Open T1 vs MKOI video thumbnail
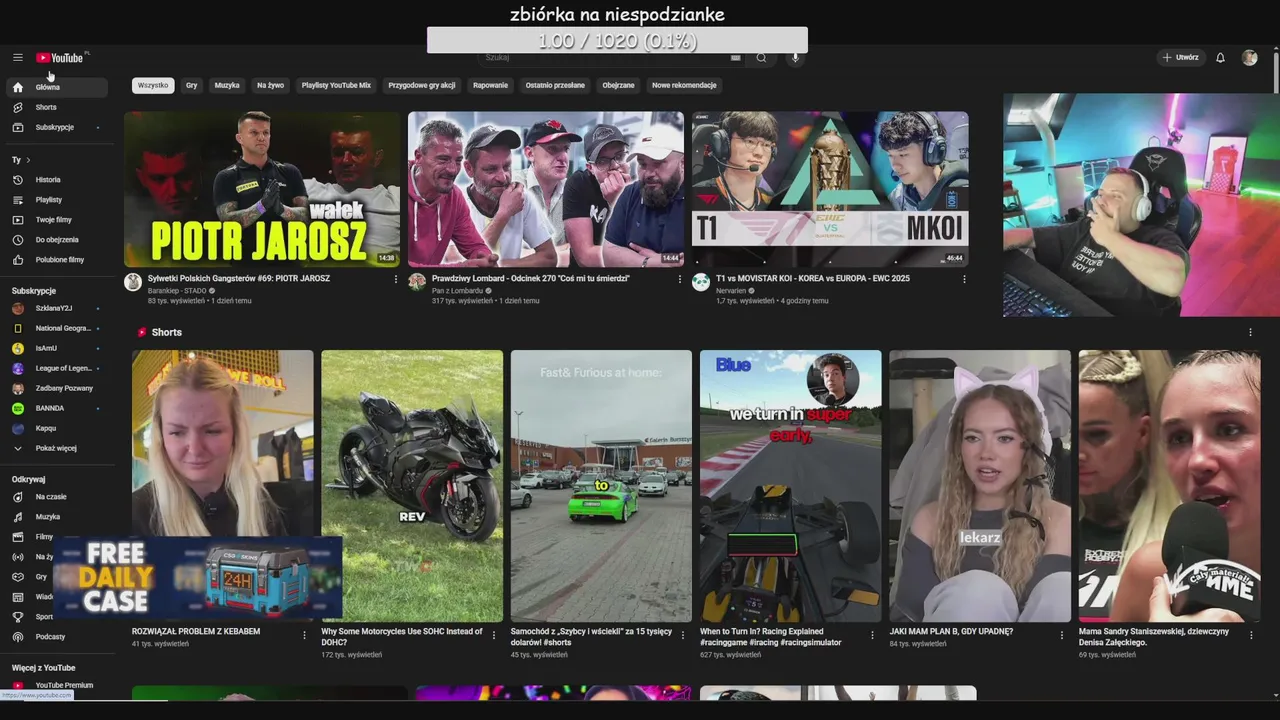Screen dimensions: 1280x720 (830, 189)
